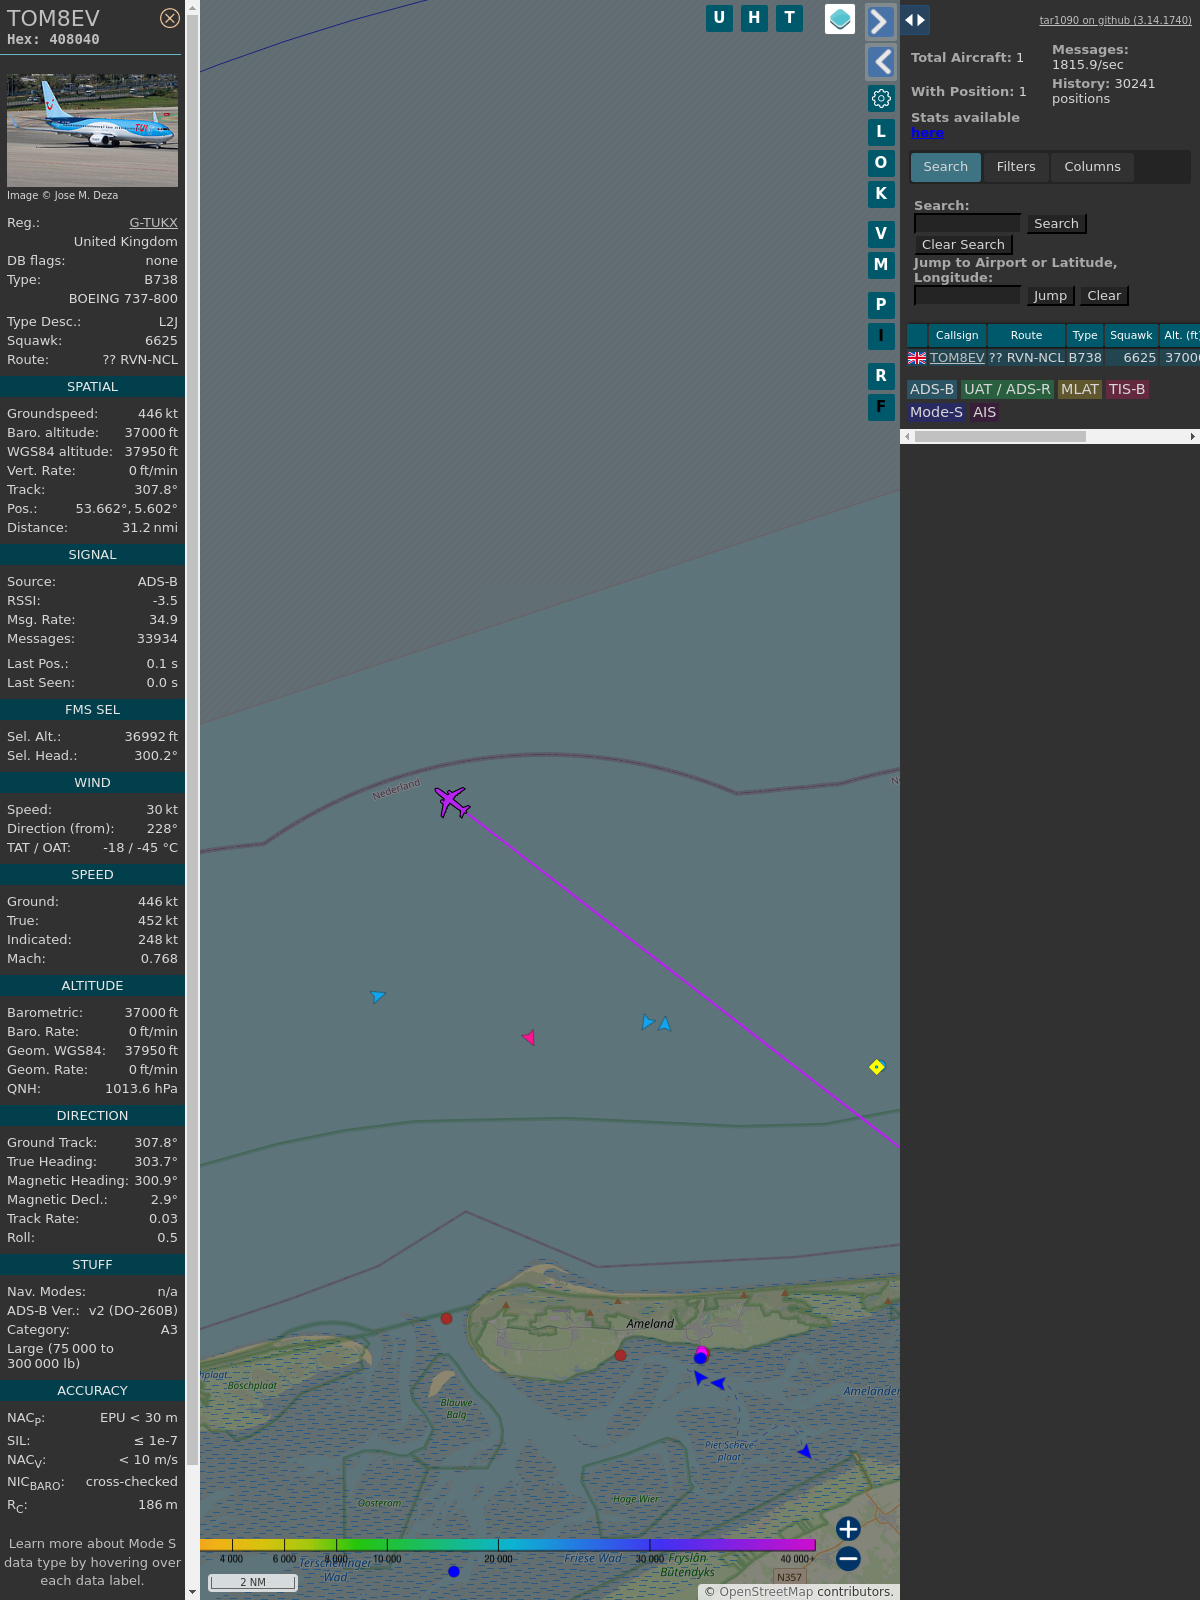Open G-TUKX registration link

point(154,223)
